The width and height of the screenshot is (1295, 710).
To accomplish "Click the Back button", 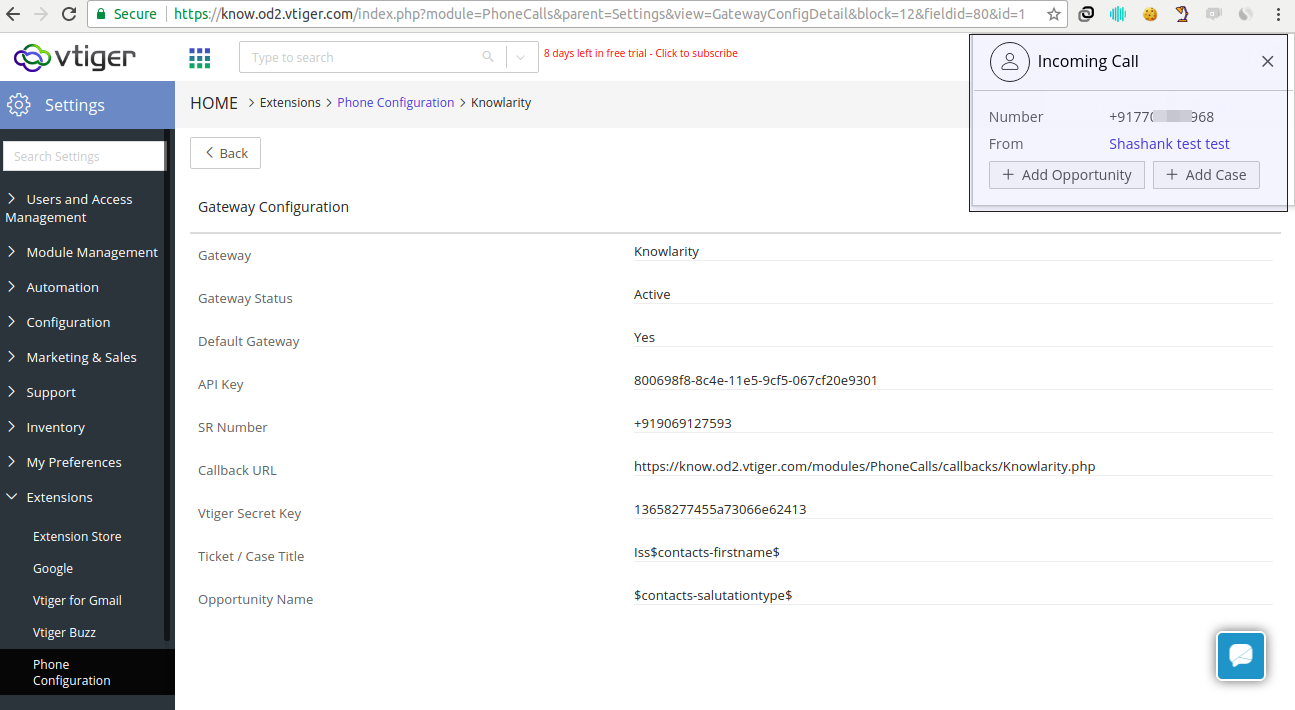I will coord(225,153).
